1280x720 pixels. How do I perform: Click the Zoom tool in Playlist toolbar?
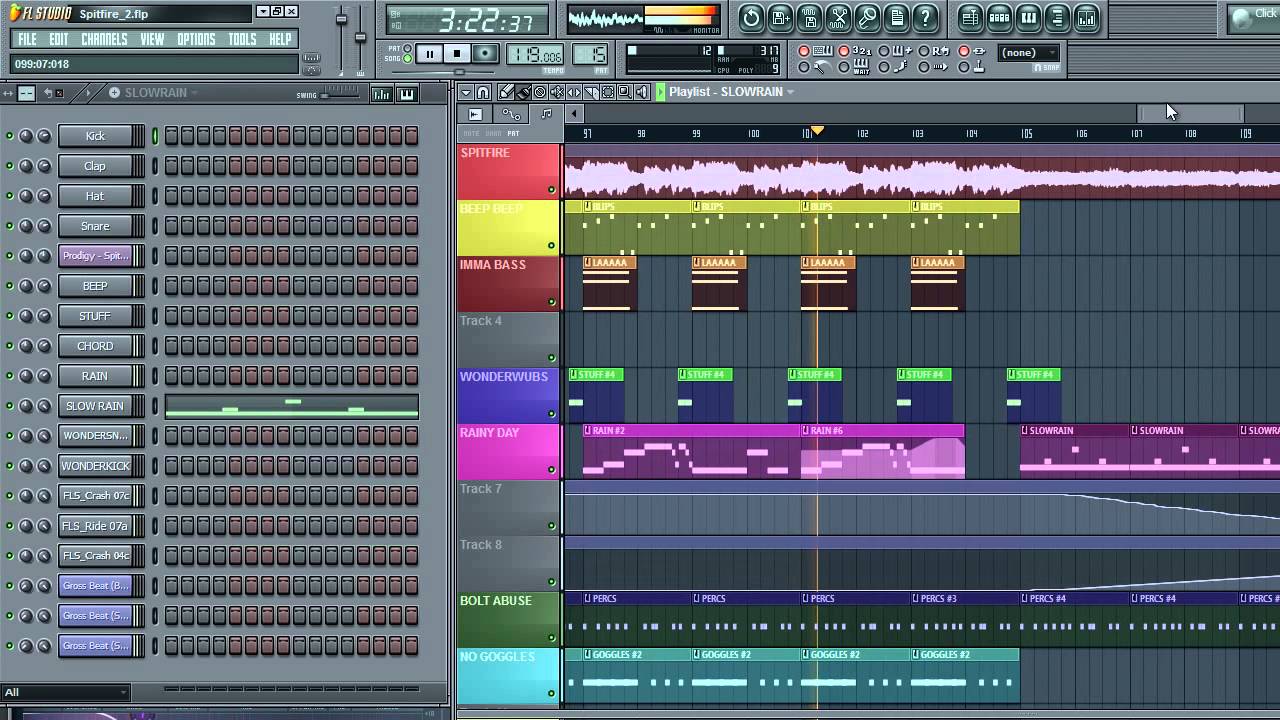(624, 92)
